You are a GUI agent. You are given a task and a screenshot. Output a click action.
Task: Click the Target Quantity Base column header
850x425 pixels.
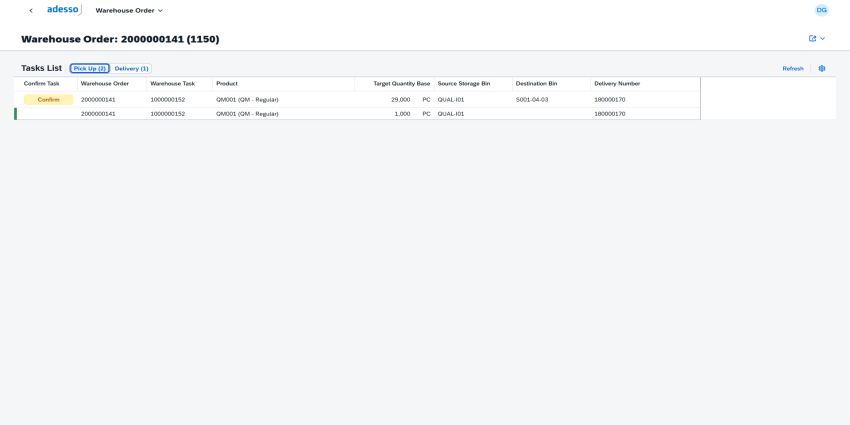coord(401,84)
